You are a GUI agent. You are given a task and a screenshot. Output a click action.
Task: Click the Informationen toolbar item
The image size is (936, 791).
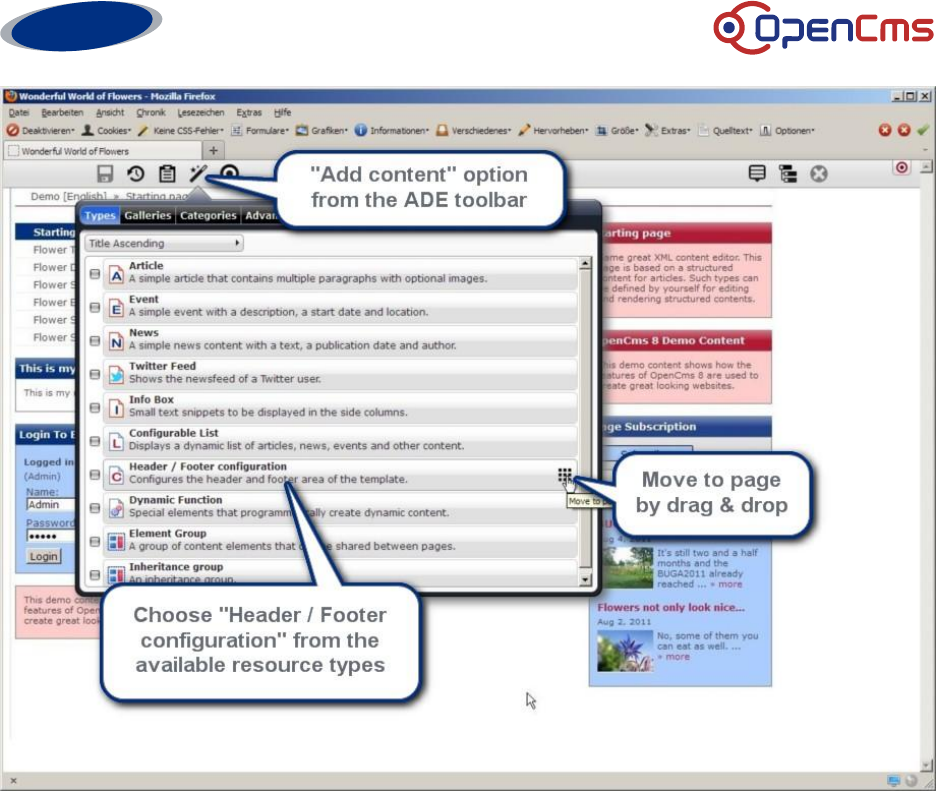(392, 130)
